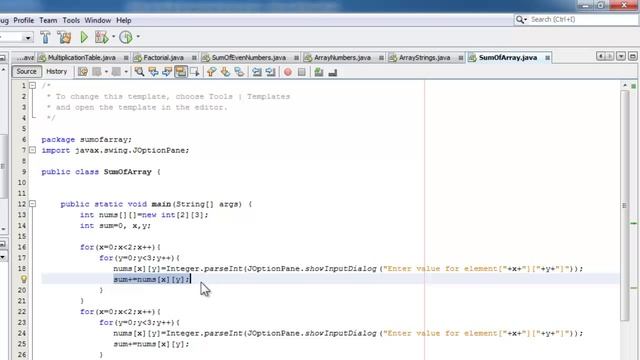This screenshot has width=640, height=360.
Task: Close the MultiplicationTable.java tab
Action: (x=126, y=58)
